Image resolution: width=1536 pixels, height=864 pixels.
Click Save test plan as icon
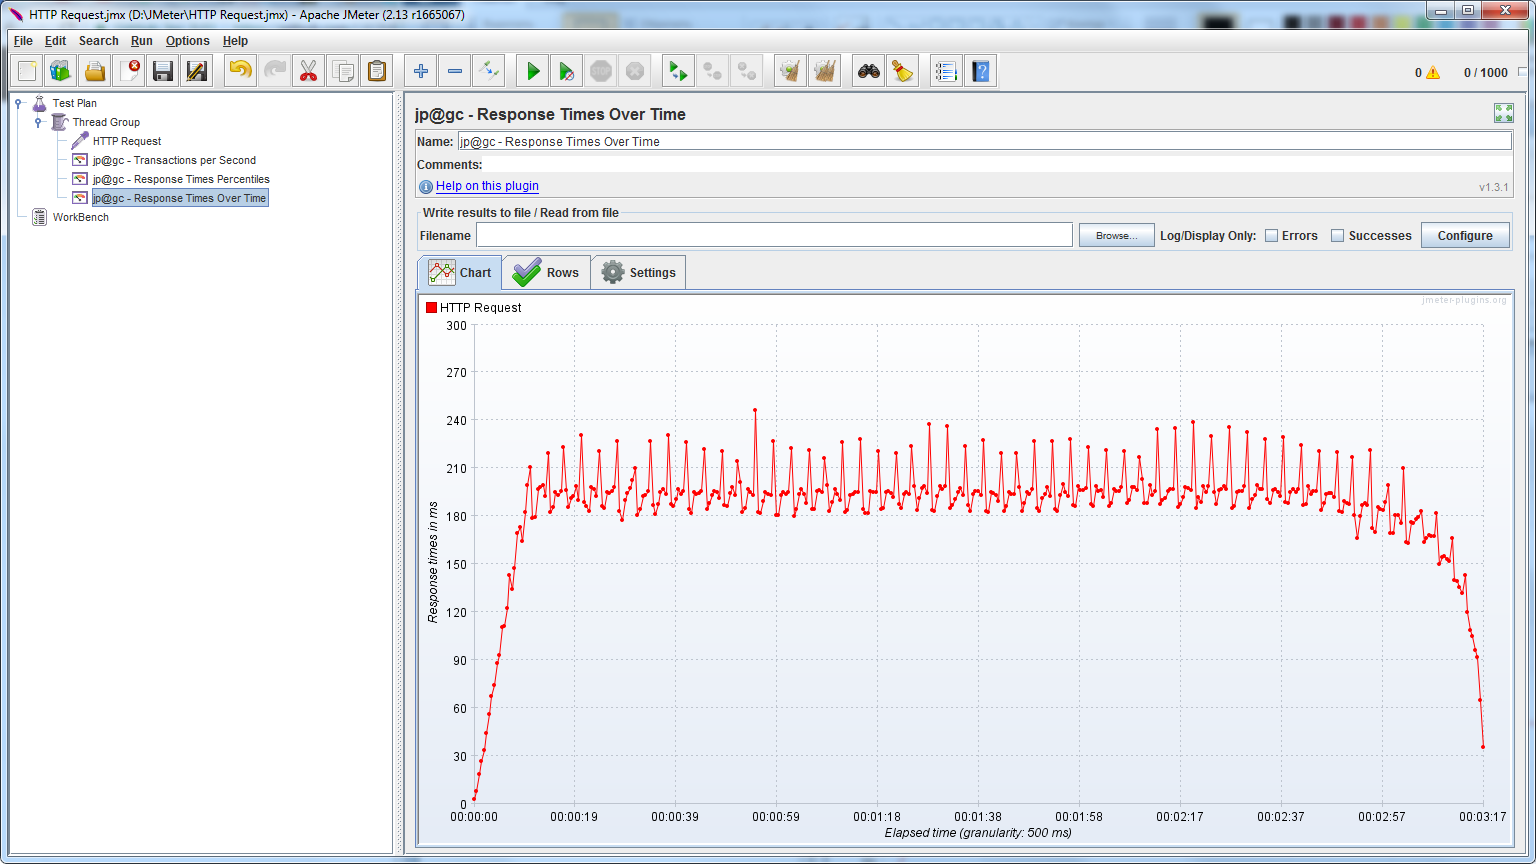click(197, 71)
